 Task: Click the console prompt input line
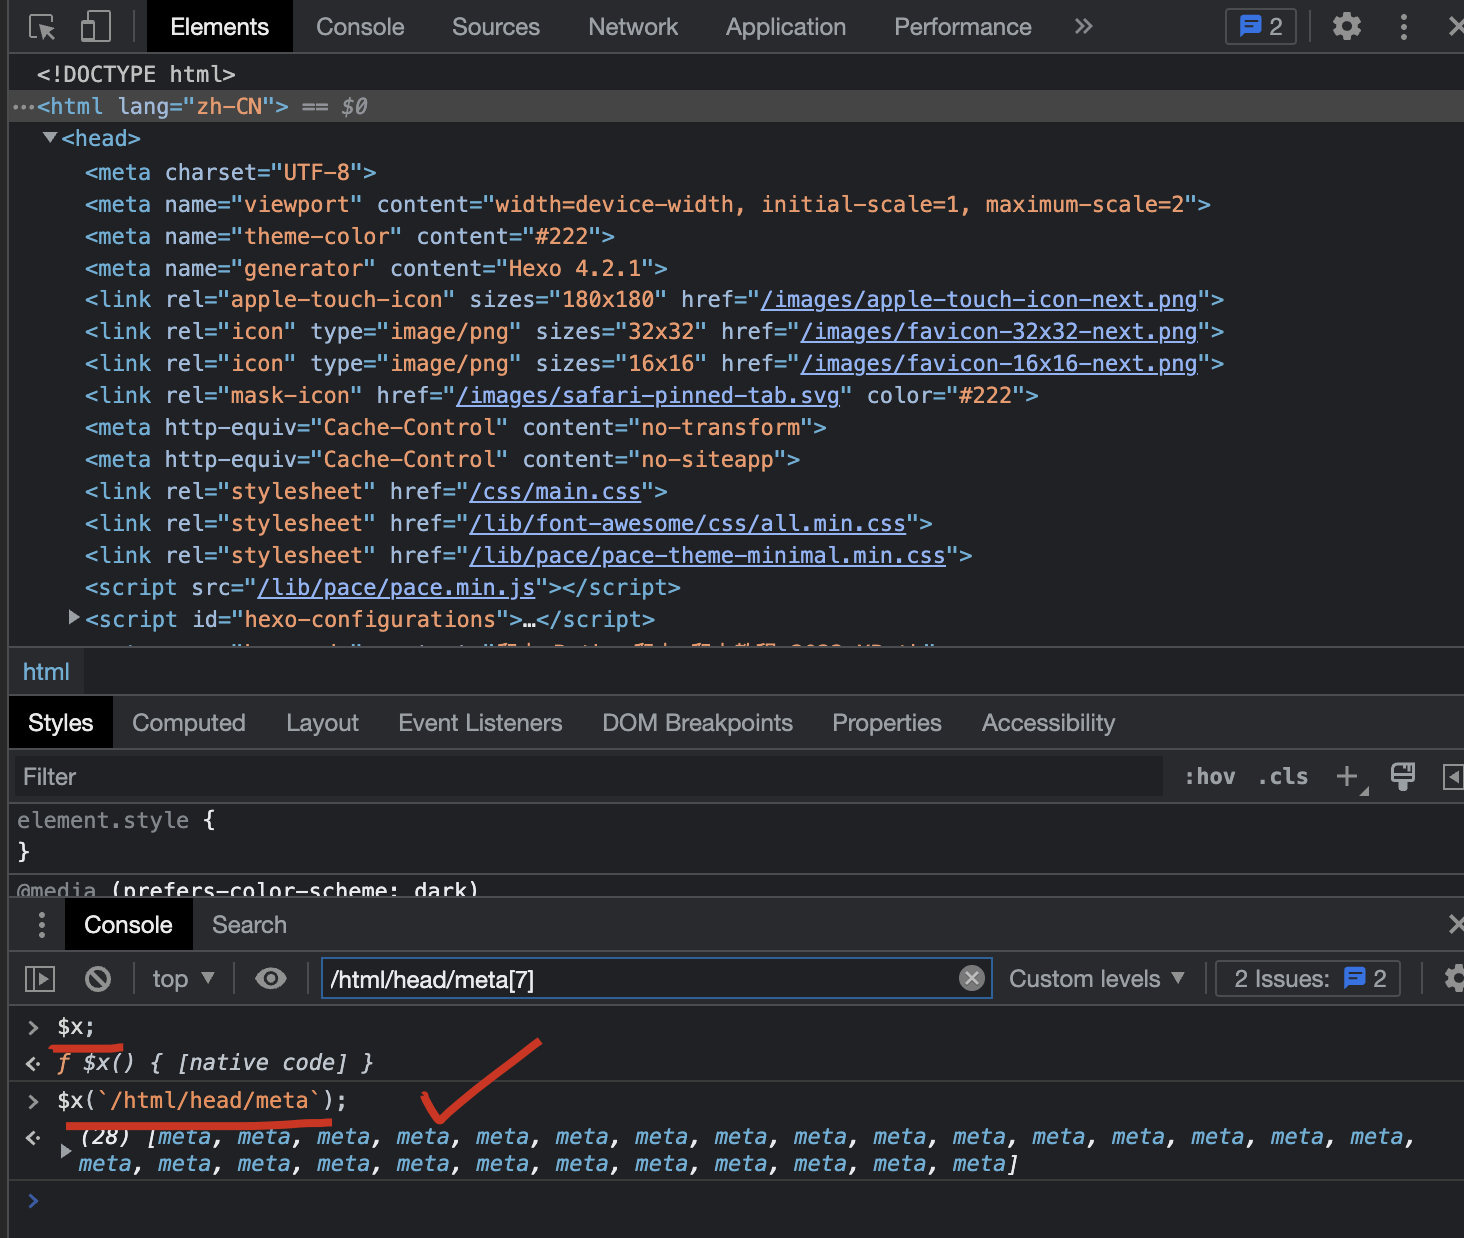pos(736,1201)
